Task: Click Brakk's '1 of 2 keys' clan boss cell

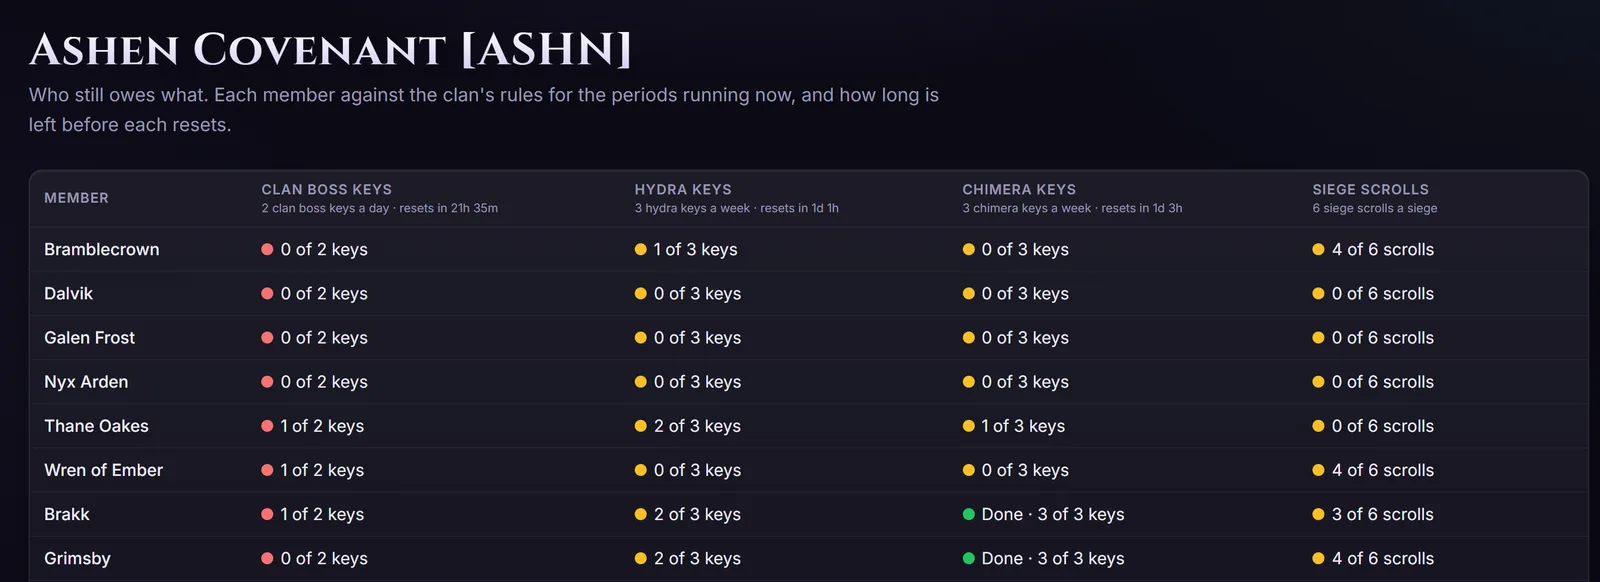Action: pos(312,513)
